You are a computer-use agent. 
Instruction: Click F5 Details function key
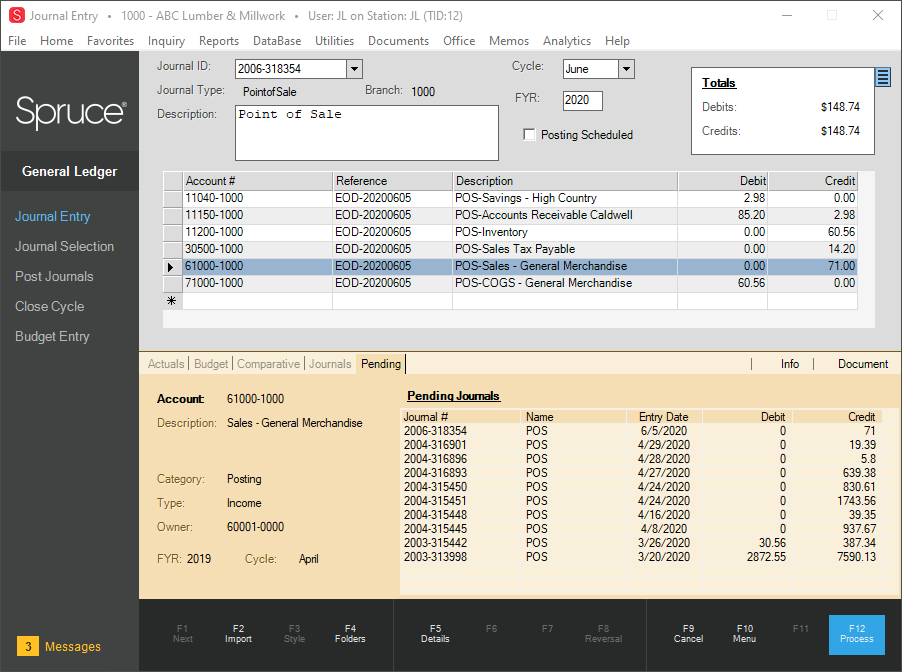click(x=435, y=634)
